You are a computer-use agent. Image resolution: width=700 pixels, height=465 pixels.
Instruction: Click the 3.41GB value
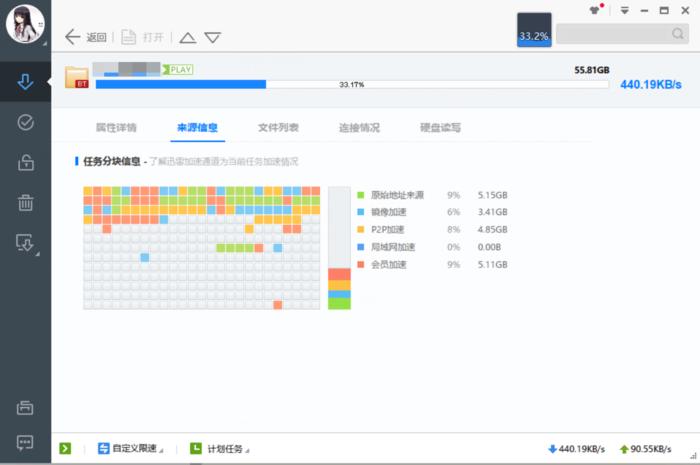click(x=492, y=212)
